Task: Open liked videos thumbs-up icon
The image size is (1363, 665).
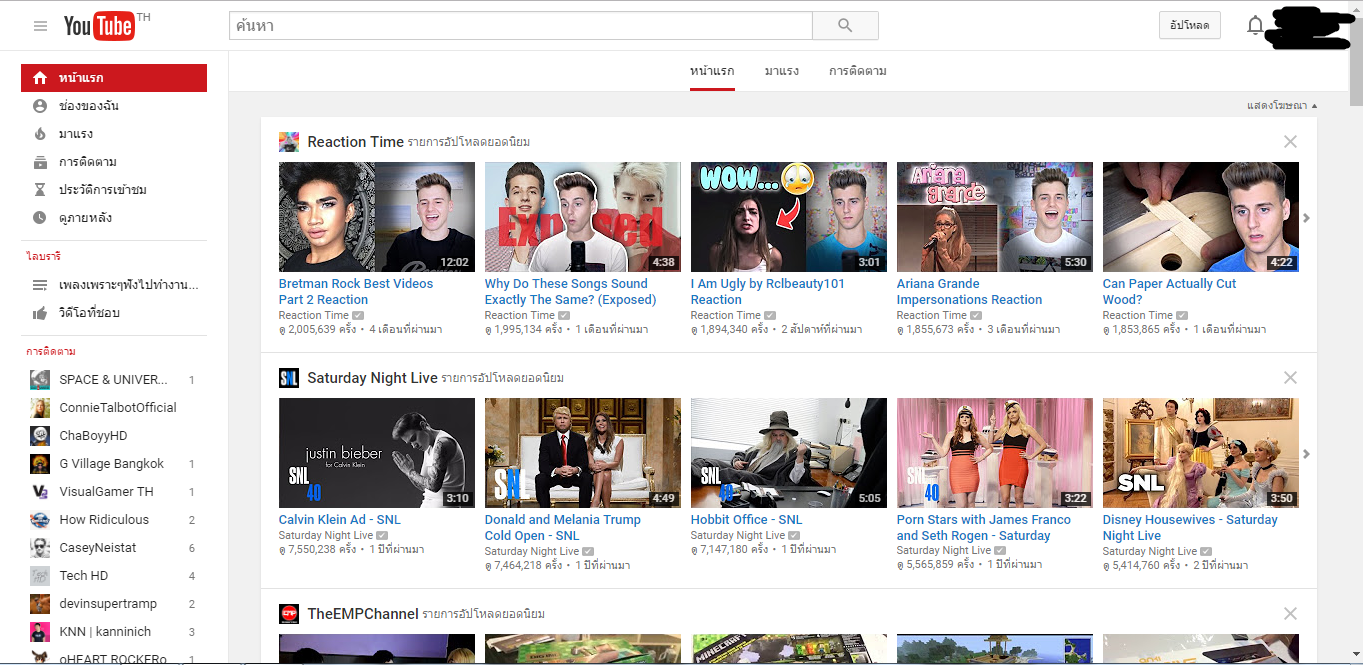Action: [x=40, y=313]
